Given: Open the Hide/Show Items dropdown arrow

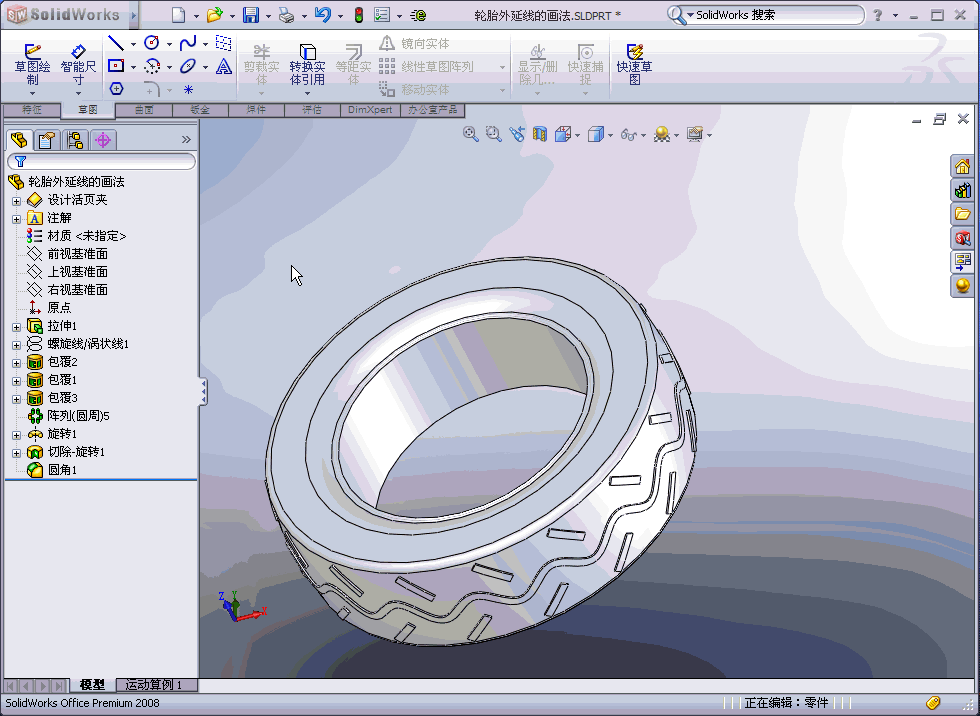Looking at the screenshot, I should pos(643,135).
